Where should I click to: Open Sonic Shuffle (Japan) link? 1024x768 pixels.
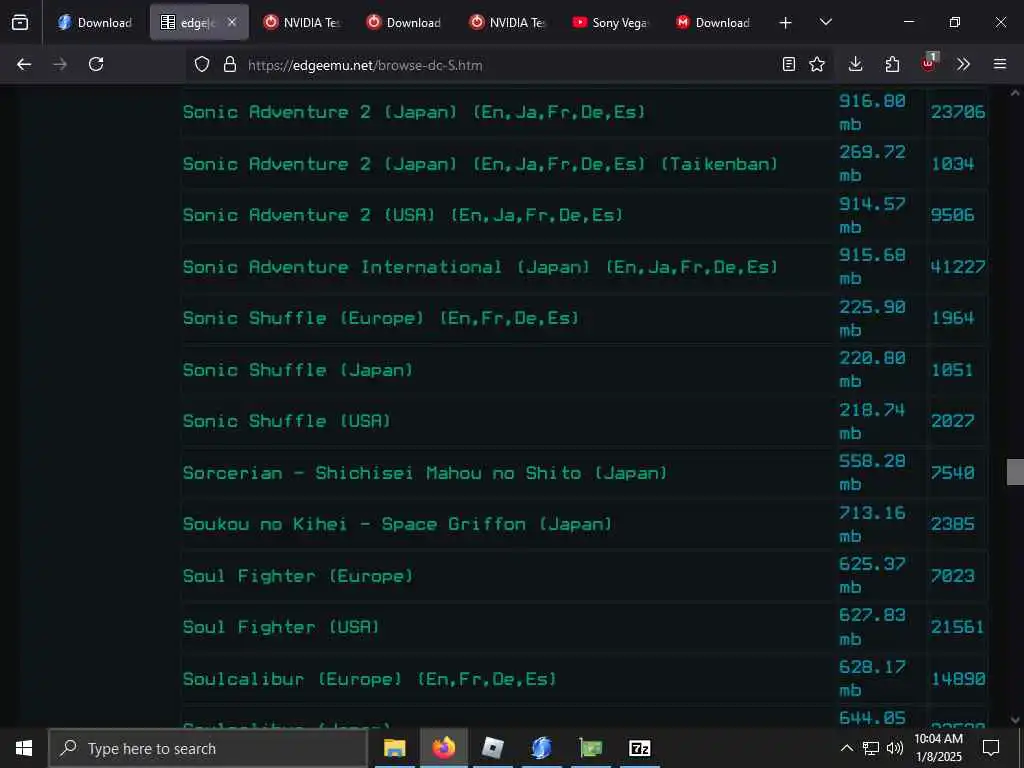(298, 370)
